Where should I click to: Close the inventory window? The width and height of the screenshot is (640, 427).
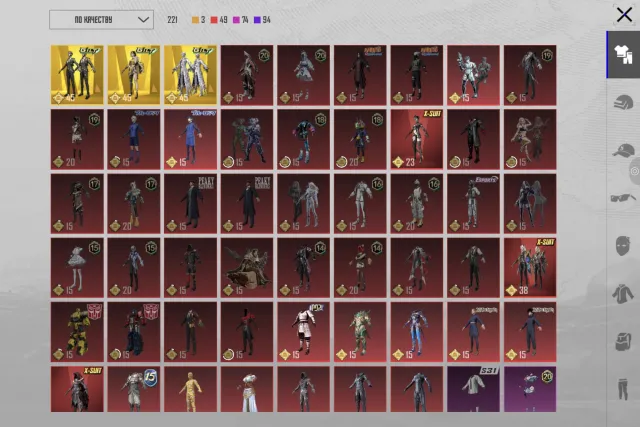624,15
